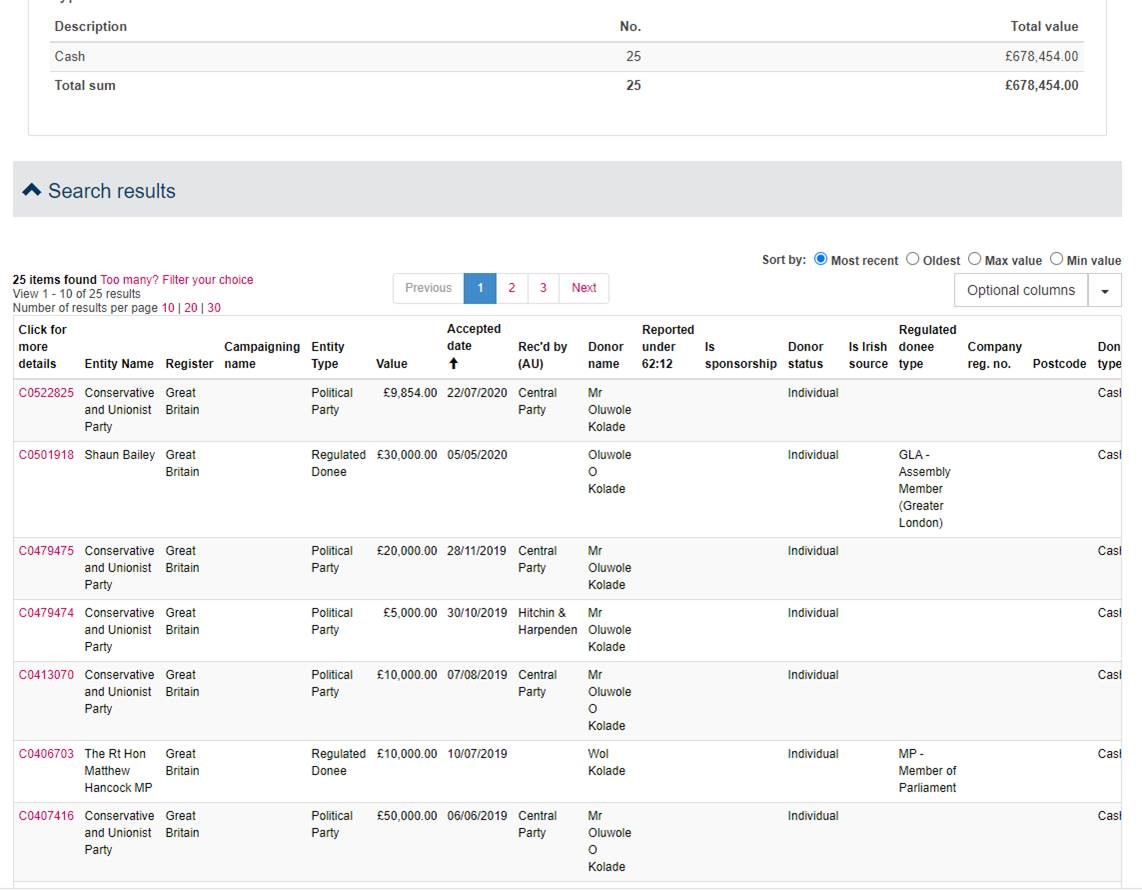Open donation record C0479475
Image resolution: width=1142 pixels, height=891 pixels.
(46, 551)
